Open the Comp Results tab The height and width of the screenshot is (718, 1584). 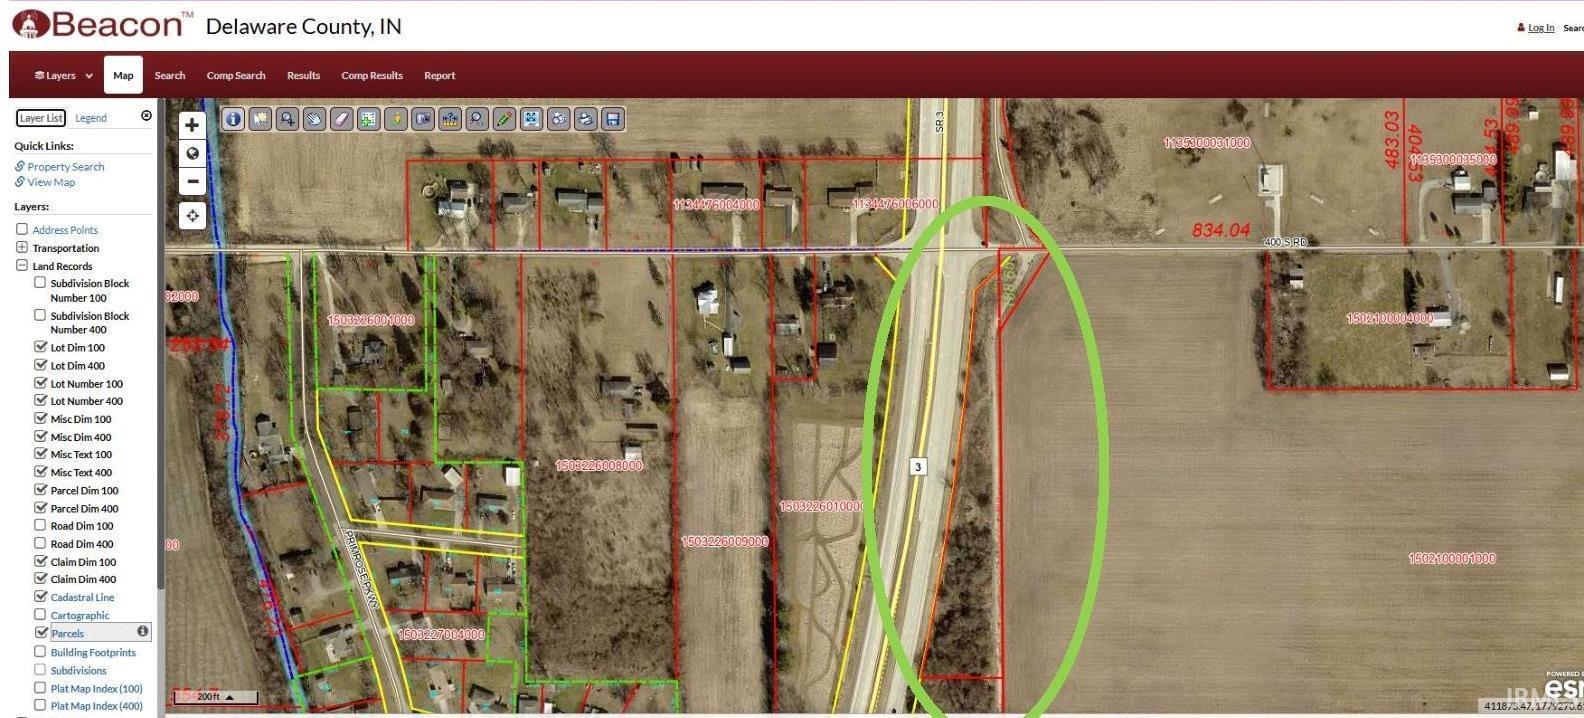(x=372, y=75)
